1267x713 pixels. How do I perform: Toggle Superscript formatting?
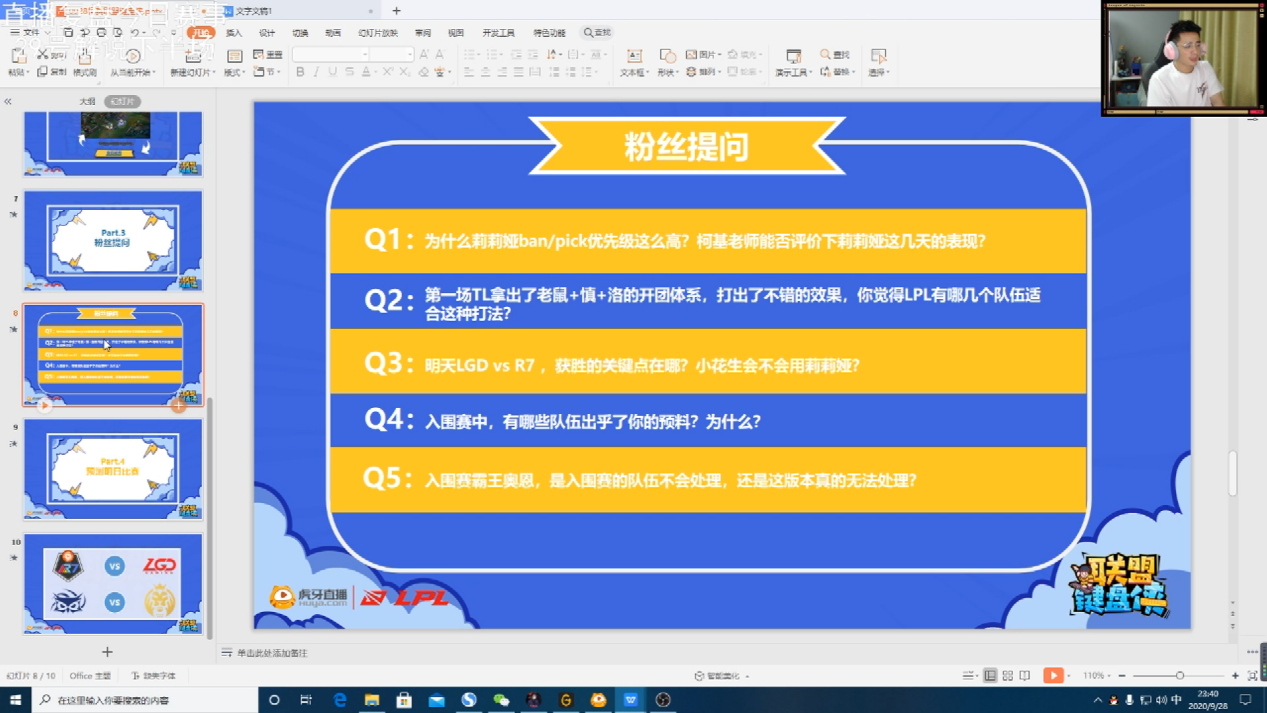coord(388,72)
